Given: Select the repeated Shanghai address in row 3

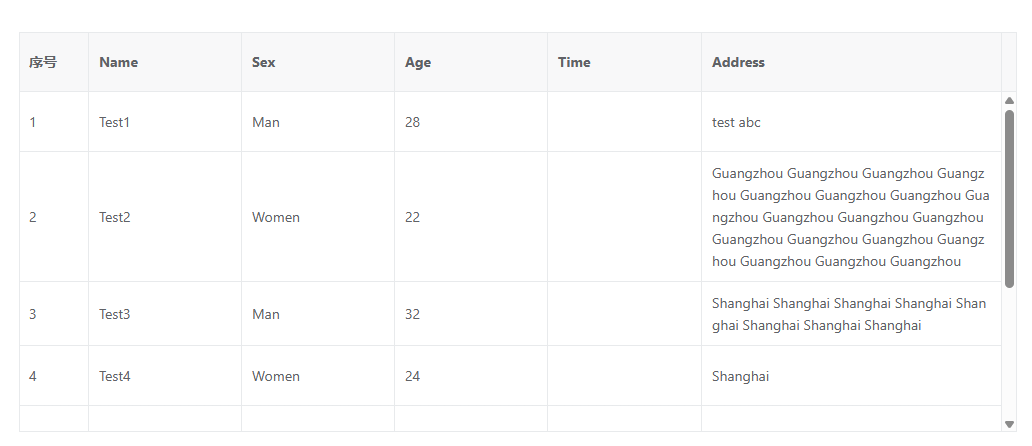Looking at the screenshot, I should 848,314.
